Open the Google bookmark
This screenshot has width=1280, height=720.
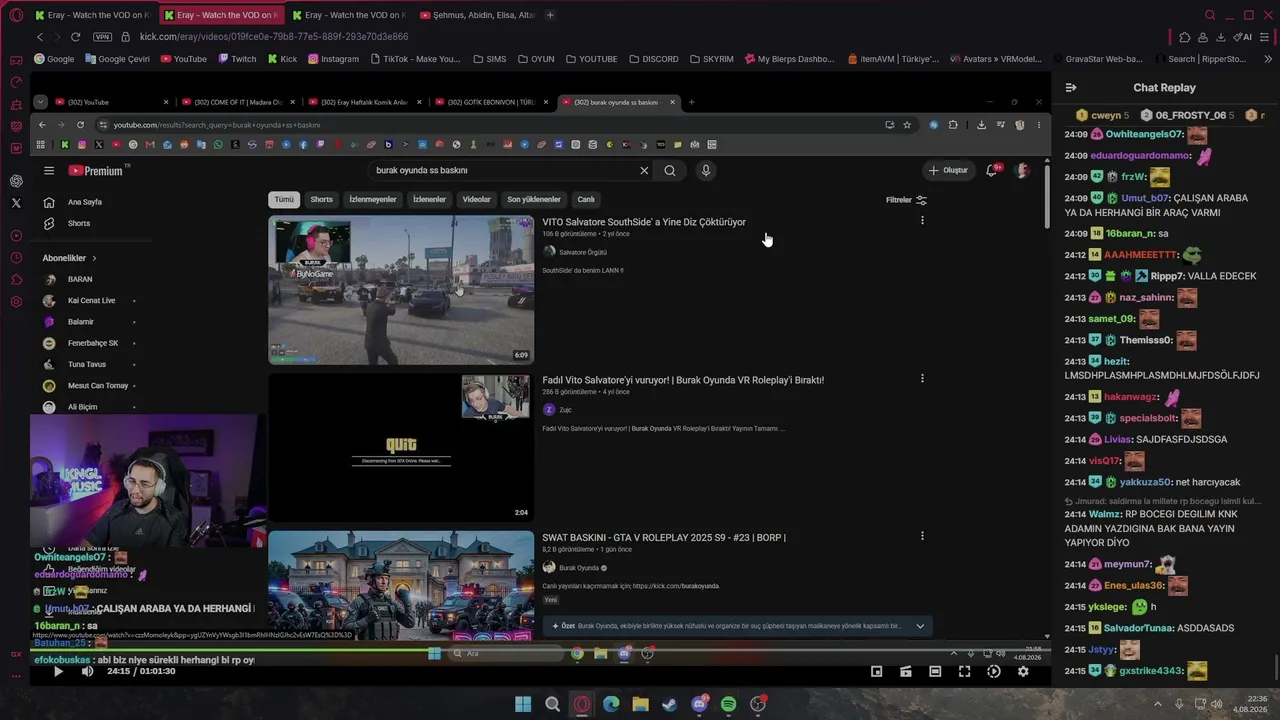tap(54, 59)
